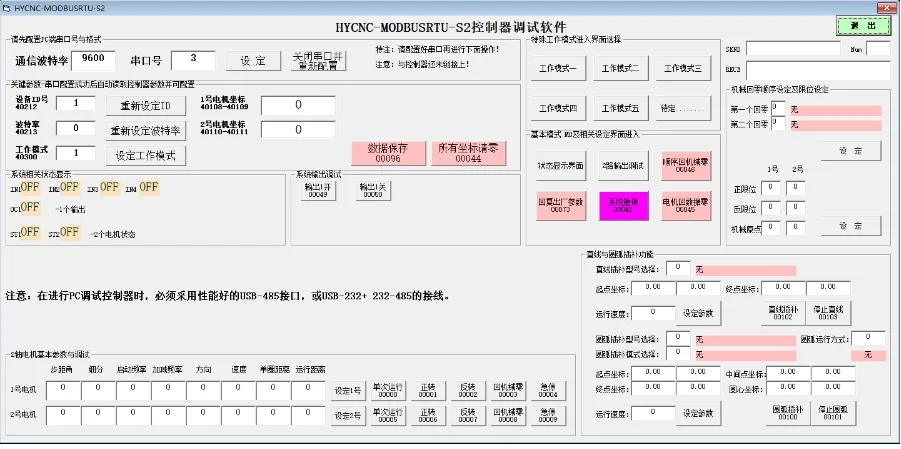This screenshot has height=449, width=901.
Task: Click the 设定 button below 第二个回零
Action: point(850,151)
